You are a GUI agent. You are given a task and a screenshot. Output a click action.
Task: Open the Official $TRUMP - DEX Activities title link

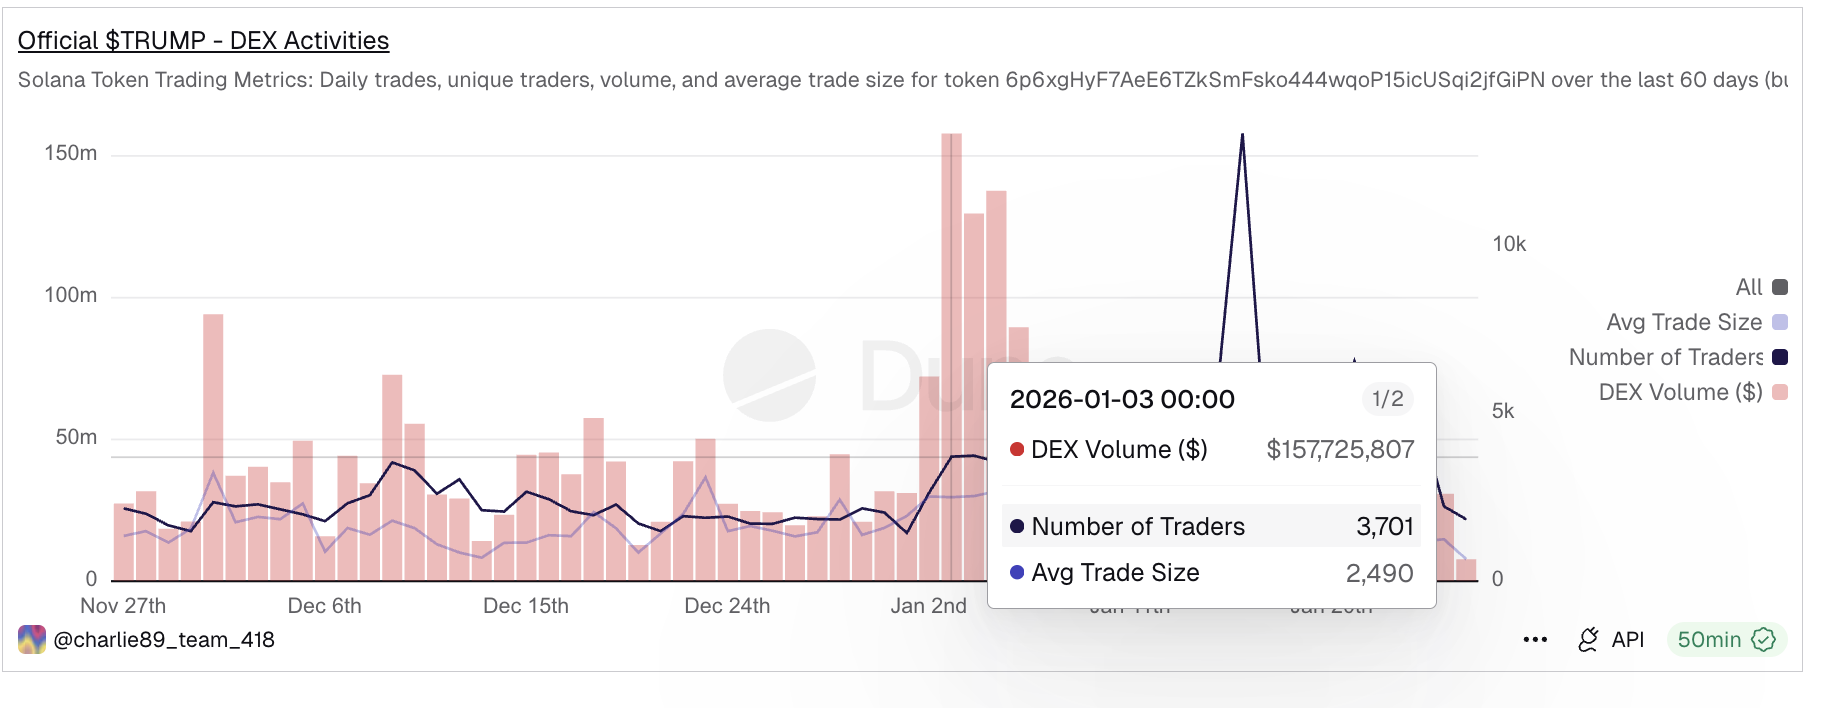pos(203,41)
